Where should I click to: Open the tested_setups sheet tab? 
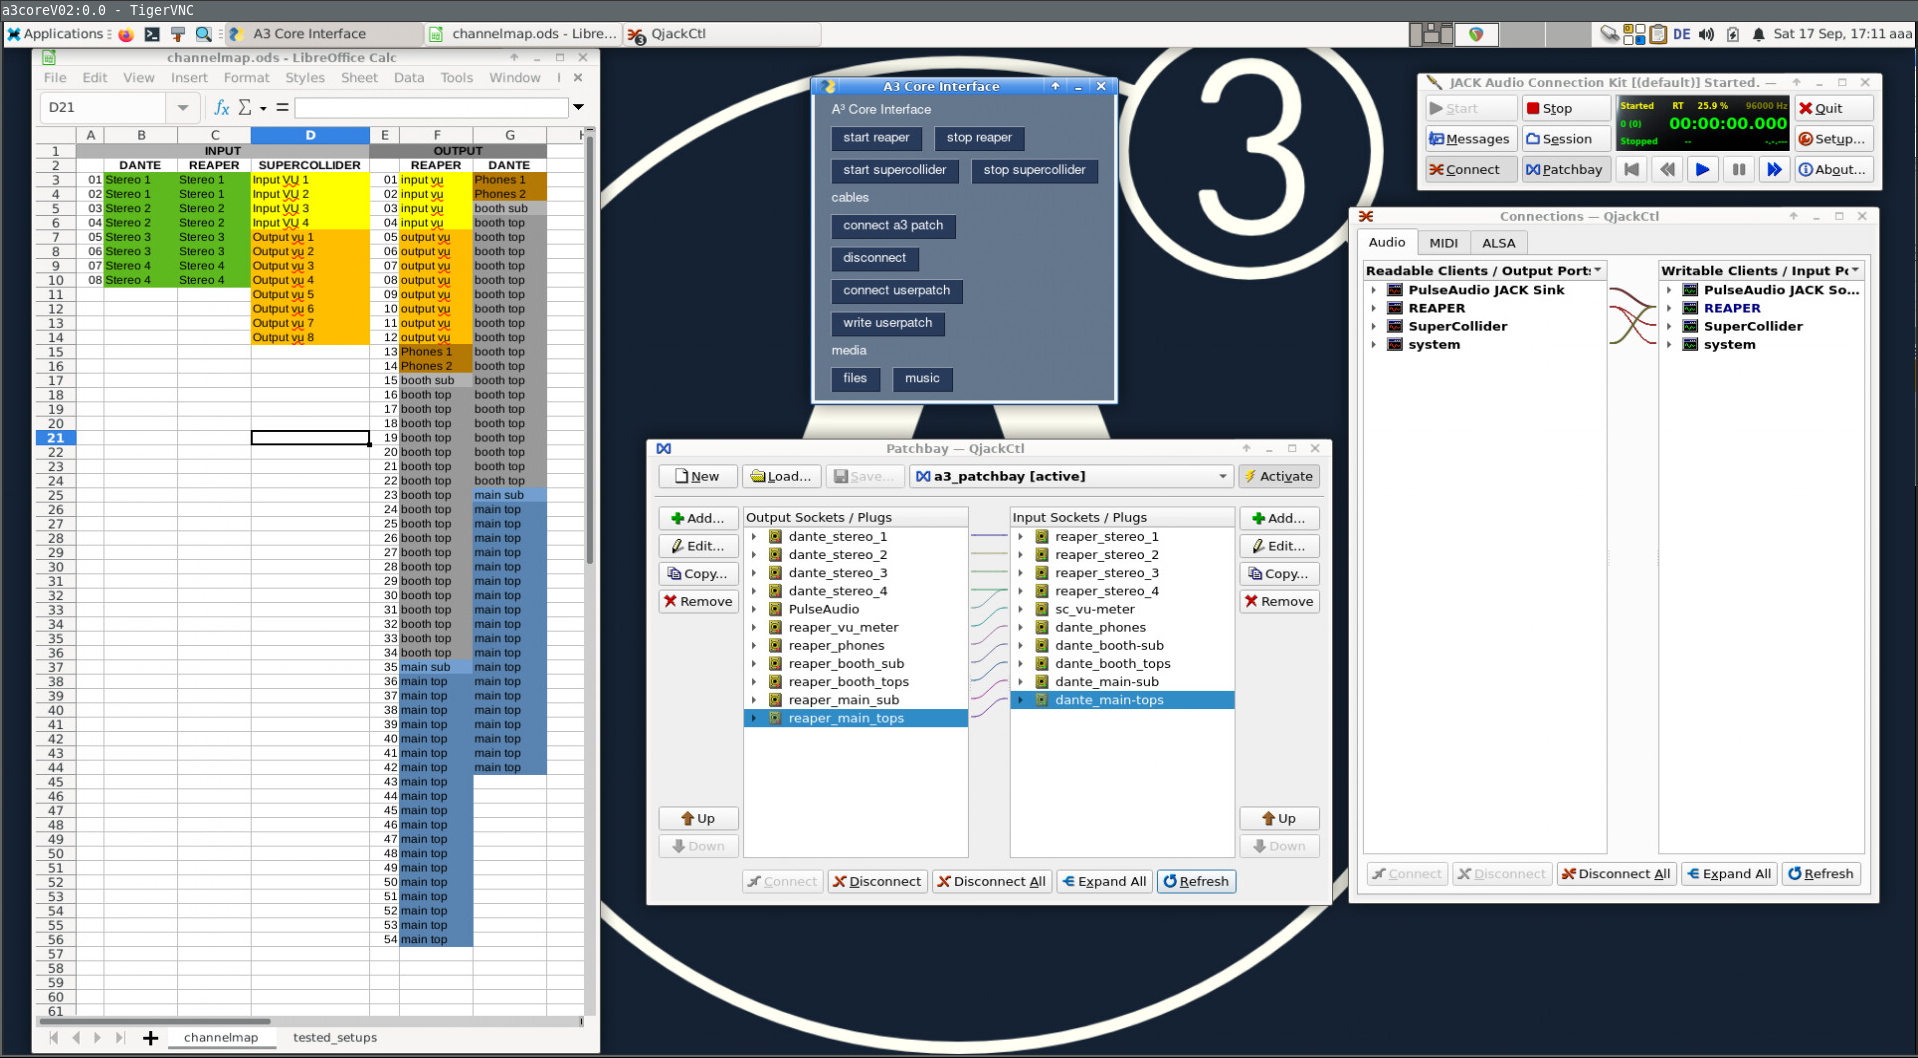(335, 1037)
